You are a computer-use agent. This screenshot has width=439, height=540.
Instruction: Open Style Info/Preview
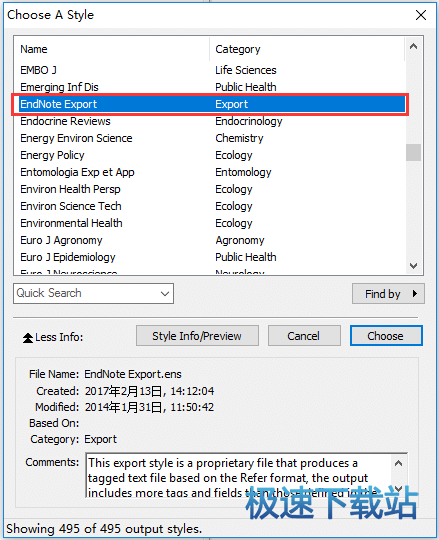[x=197, y=336]
